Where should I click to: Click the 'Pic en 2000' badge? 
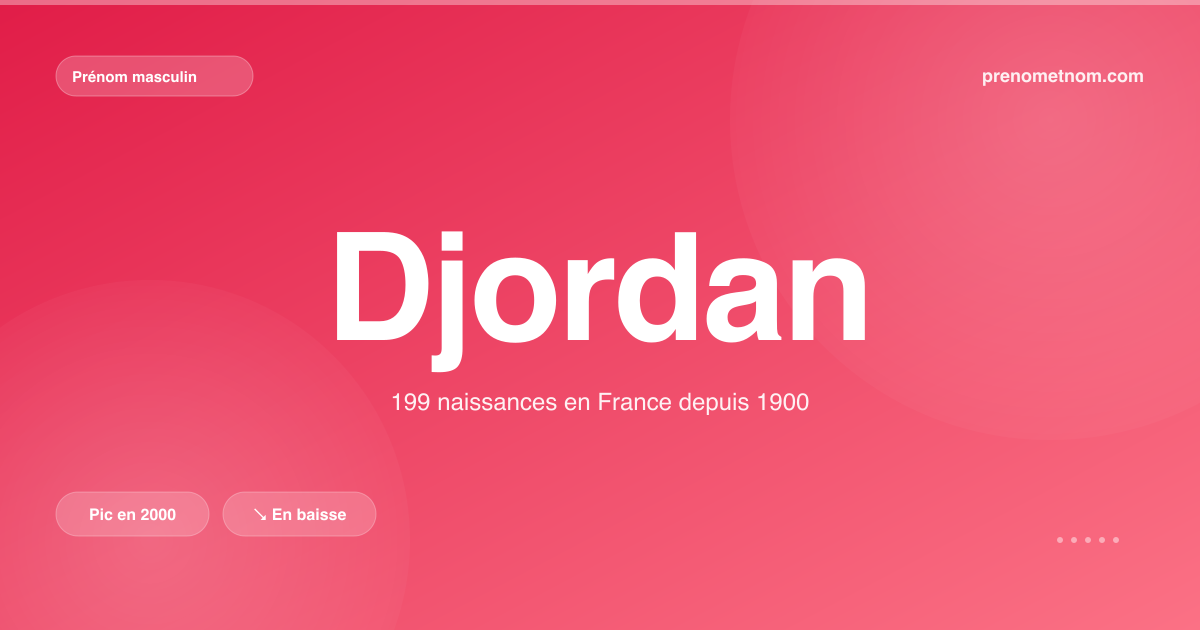(x=132, y=514)
